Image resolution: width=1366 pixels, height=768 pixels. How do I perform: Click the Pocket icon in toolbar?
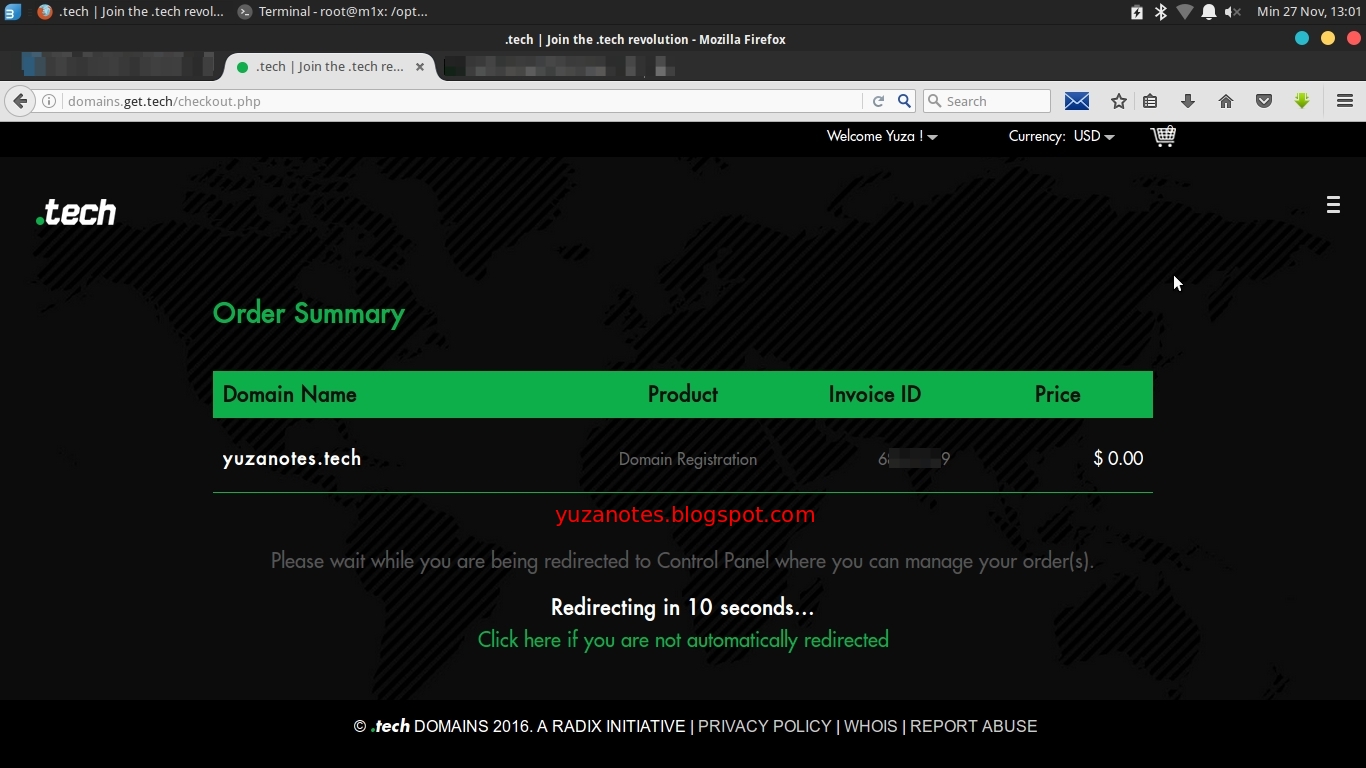point(1264,101)
